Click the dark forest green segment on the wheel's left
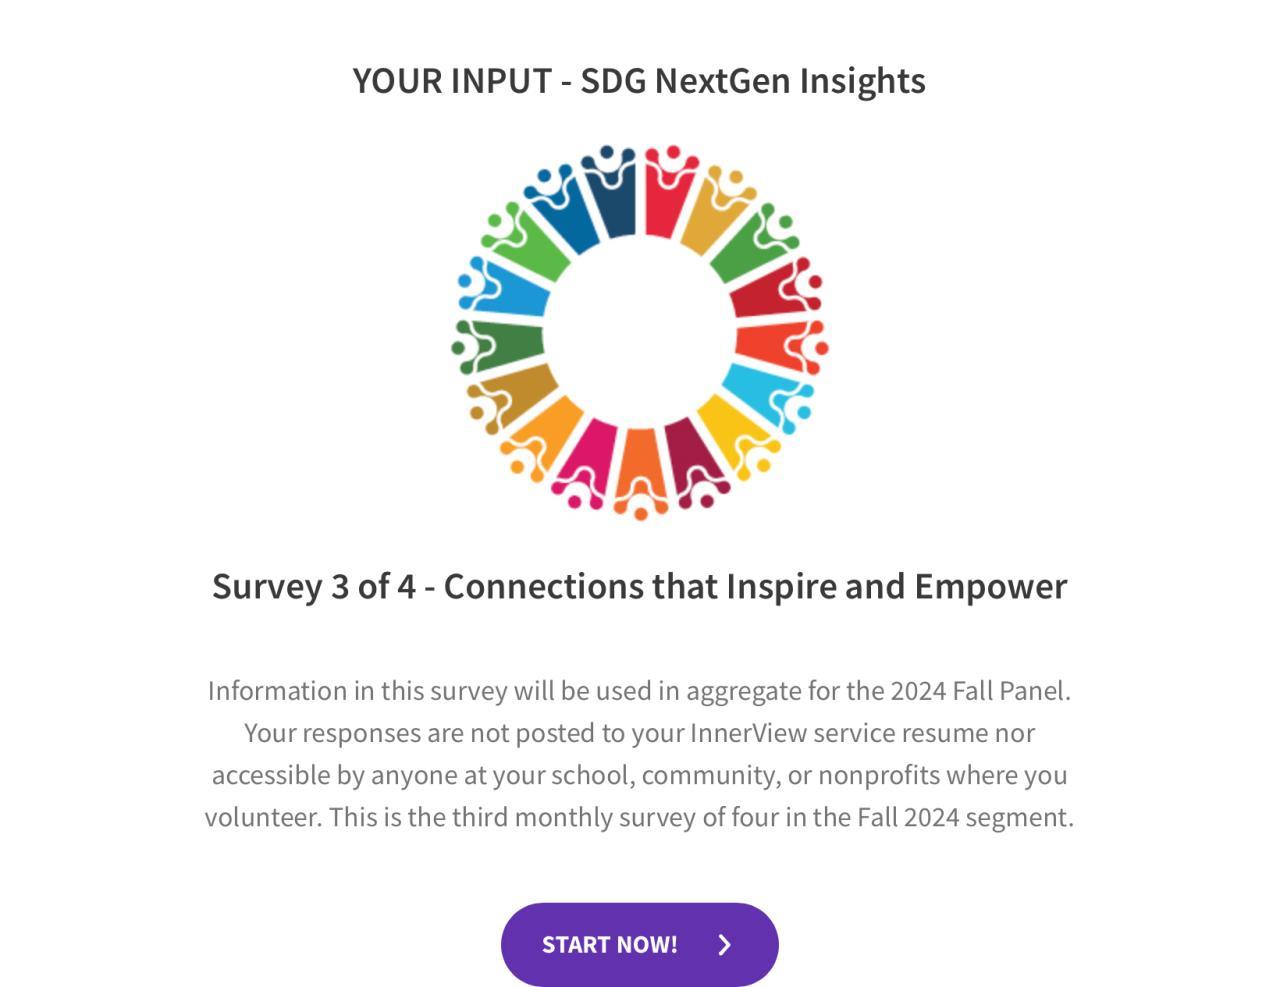The height and width of the screenshot is (987, 1280). click(505, 341)
